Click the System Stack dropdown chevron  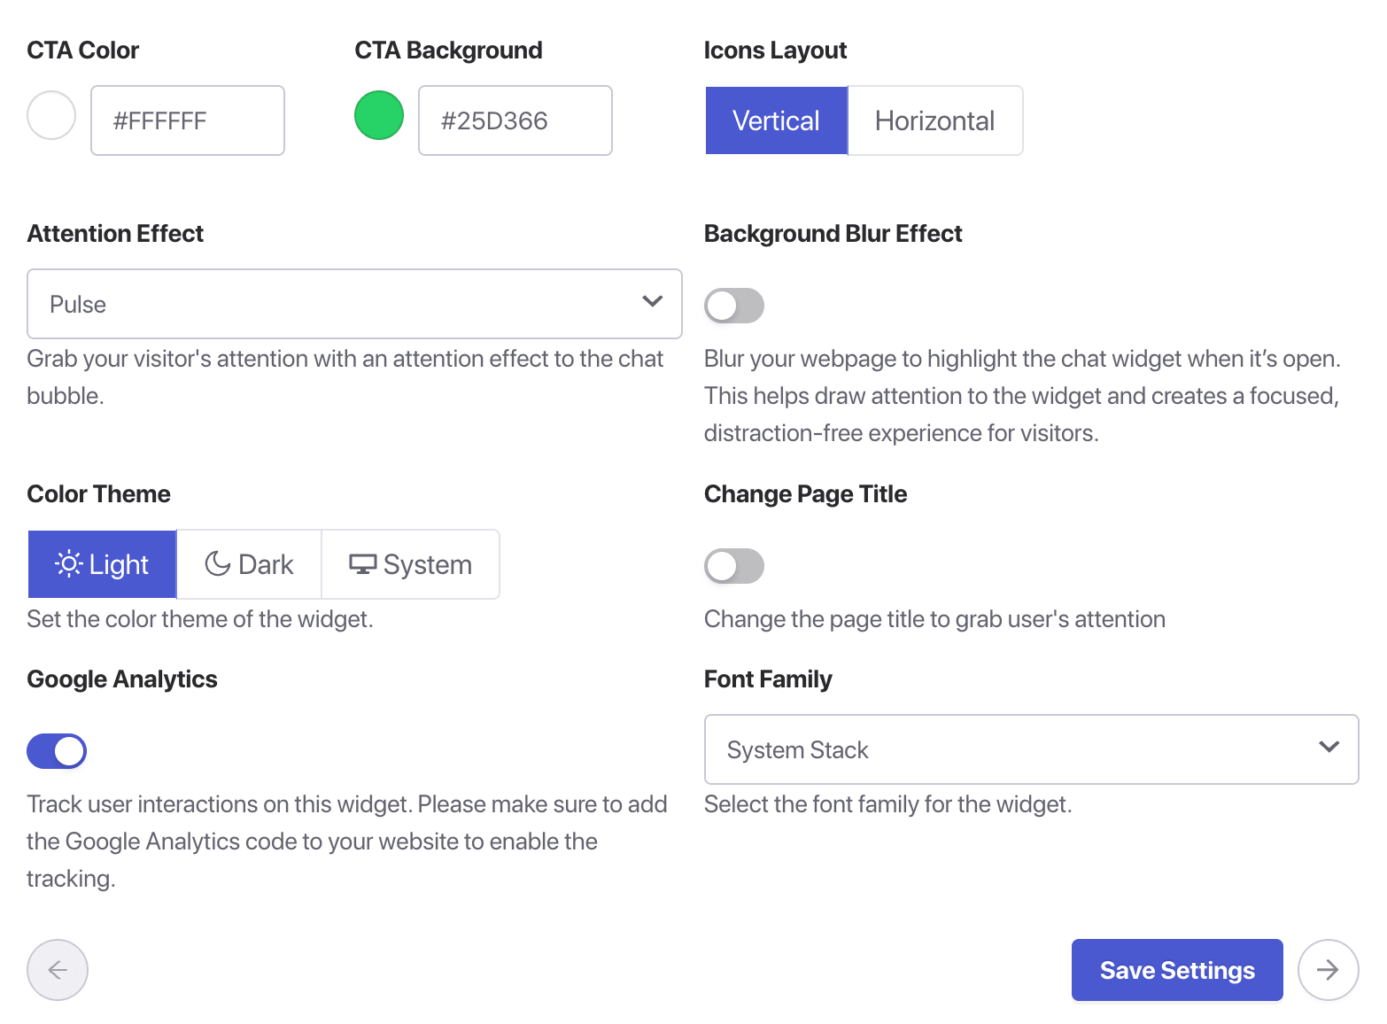click(1328, 747)
